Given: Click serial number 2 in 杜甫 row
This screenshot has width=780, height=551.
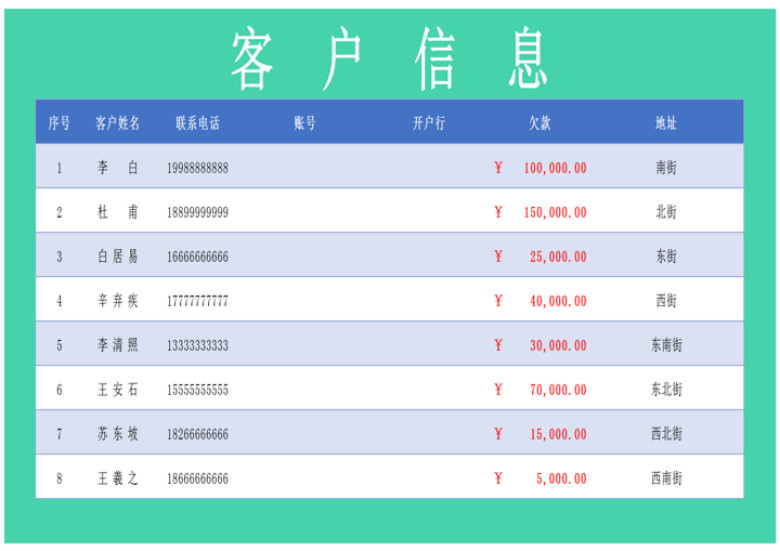Looking at the screenshot, I should coord(59,213).
